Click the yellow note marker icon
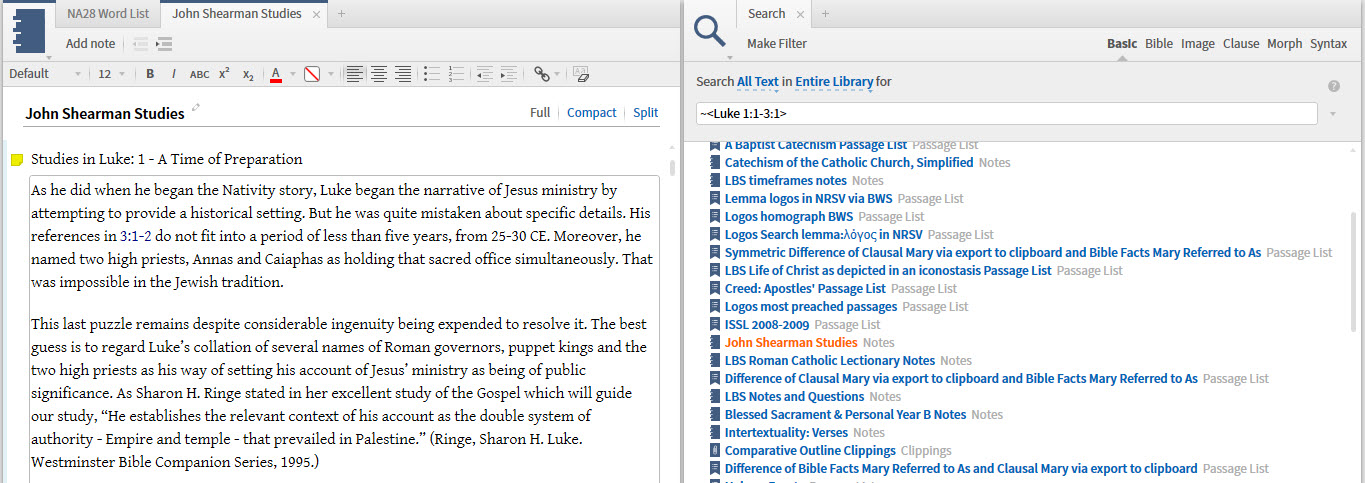The height and width of the screenshot is (483, 1365). pyautogui.click(x=17, y=160)
